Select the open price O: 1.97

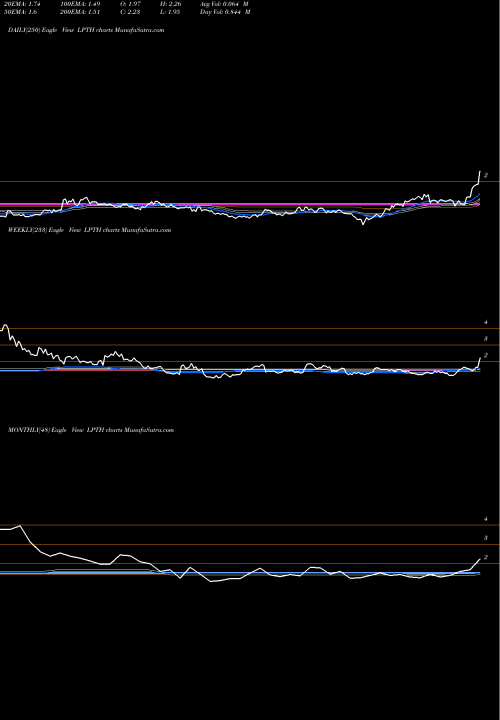click(130, 4)
